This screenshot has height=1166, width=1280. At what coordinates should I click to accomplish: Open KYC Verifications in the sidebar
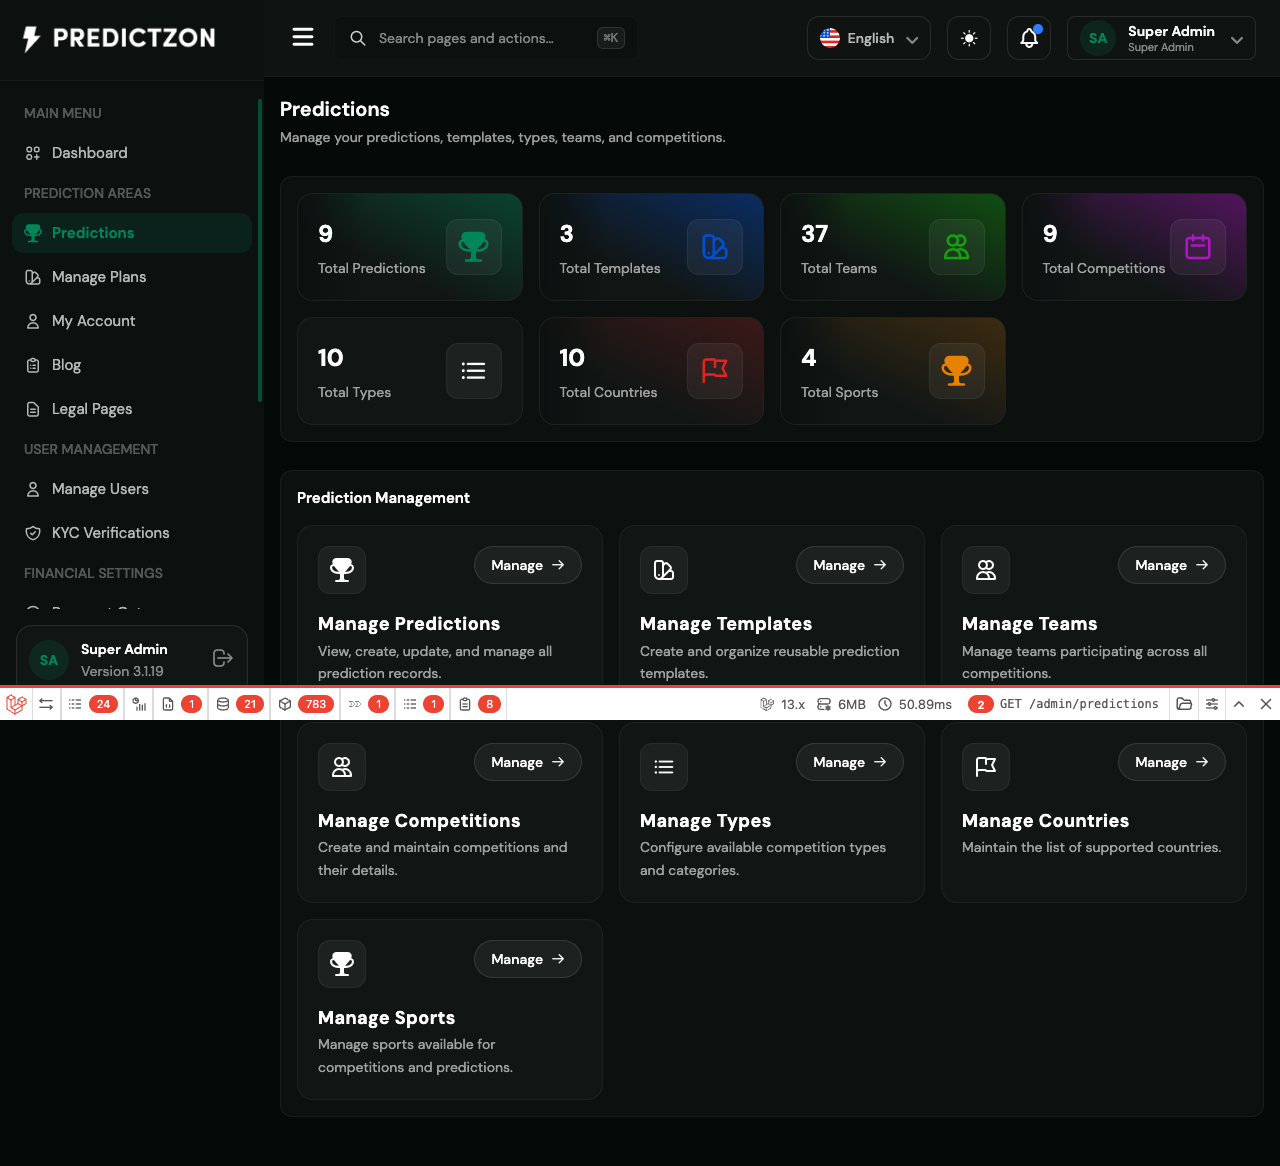click(132, 533)
